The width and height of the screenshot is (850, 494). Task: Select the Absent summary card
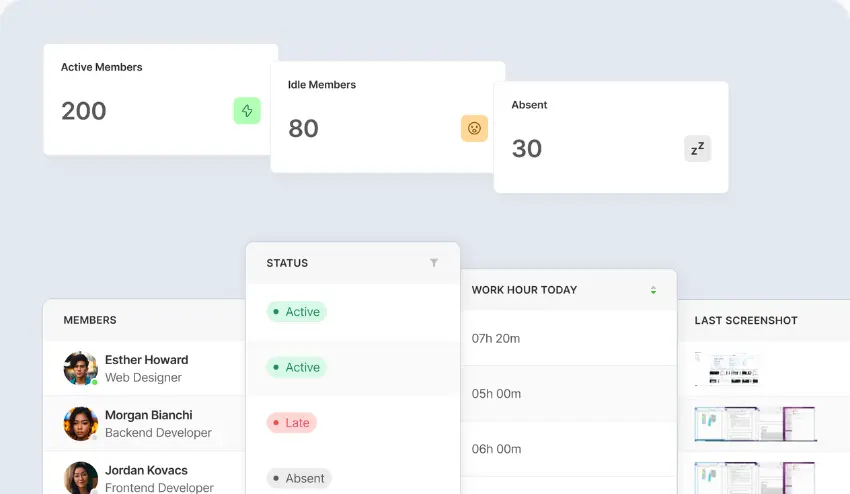(x=611, y=137)
